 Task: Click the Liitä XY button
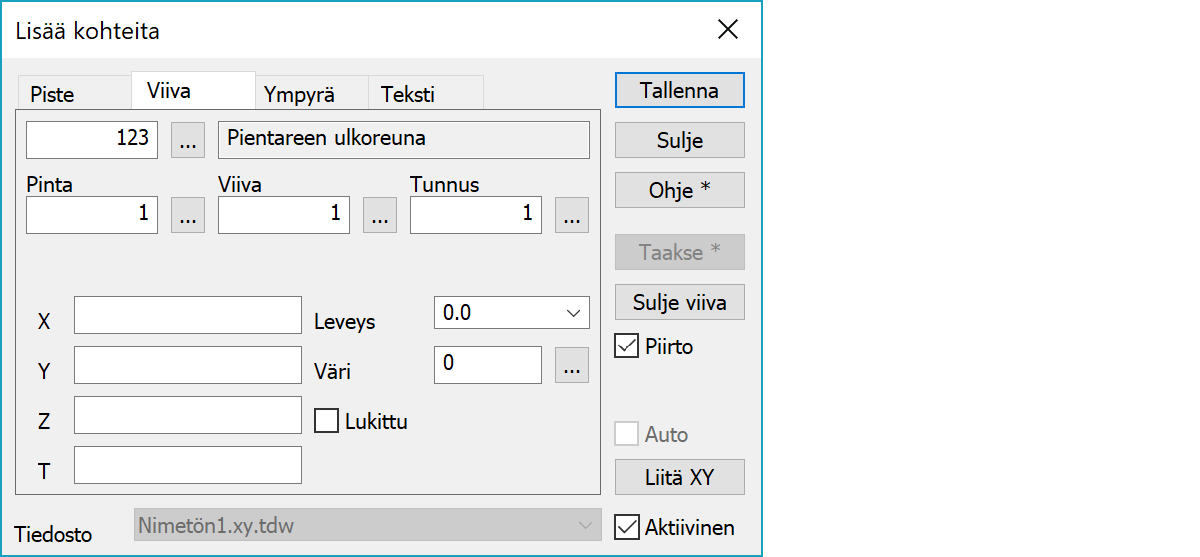(x=679, y=477)
